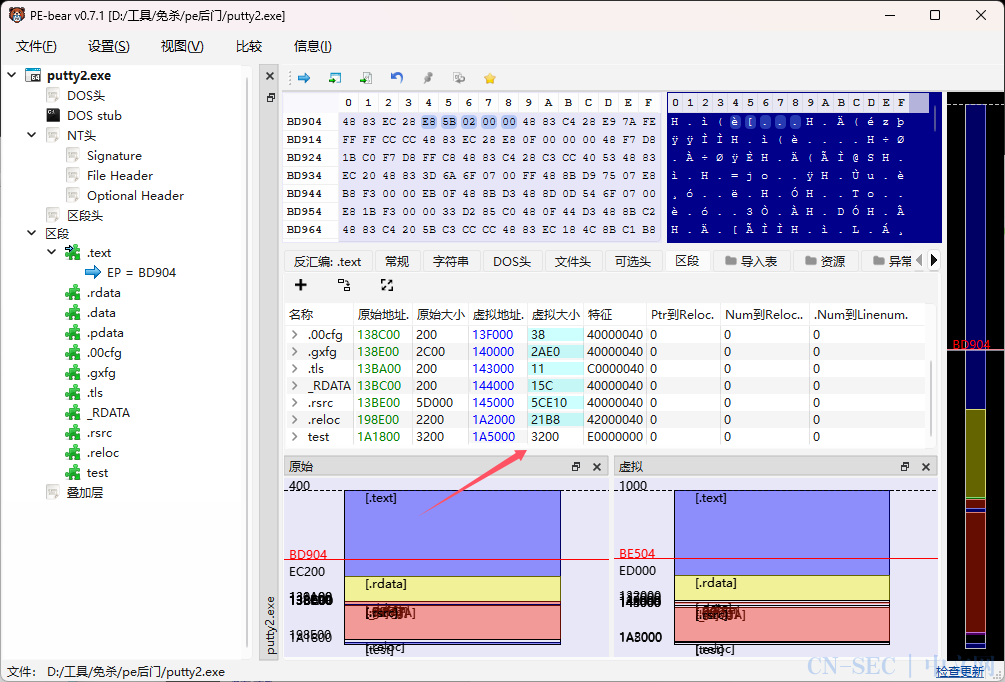Click the section tree layout icon beside plus

click(344, 285)
